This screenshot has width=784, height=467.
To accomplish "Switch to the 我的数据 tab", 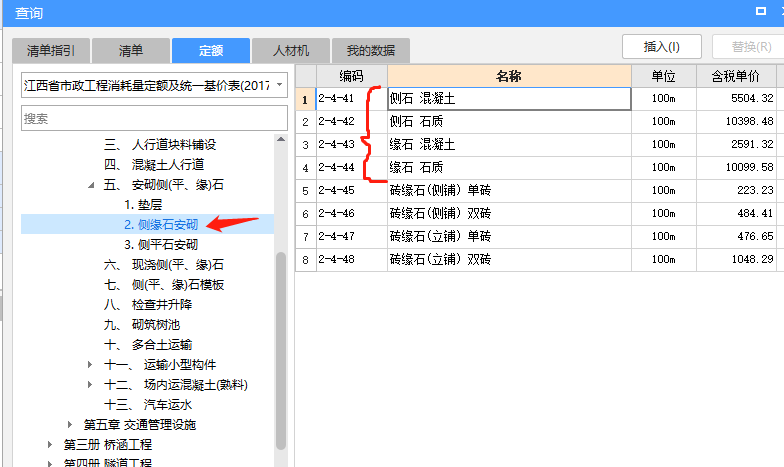I will tap(371, 50).
